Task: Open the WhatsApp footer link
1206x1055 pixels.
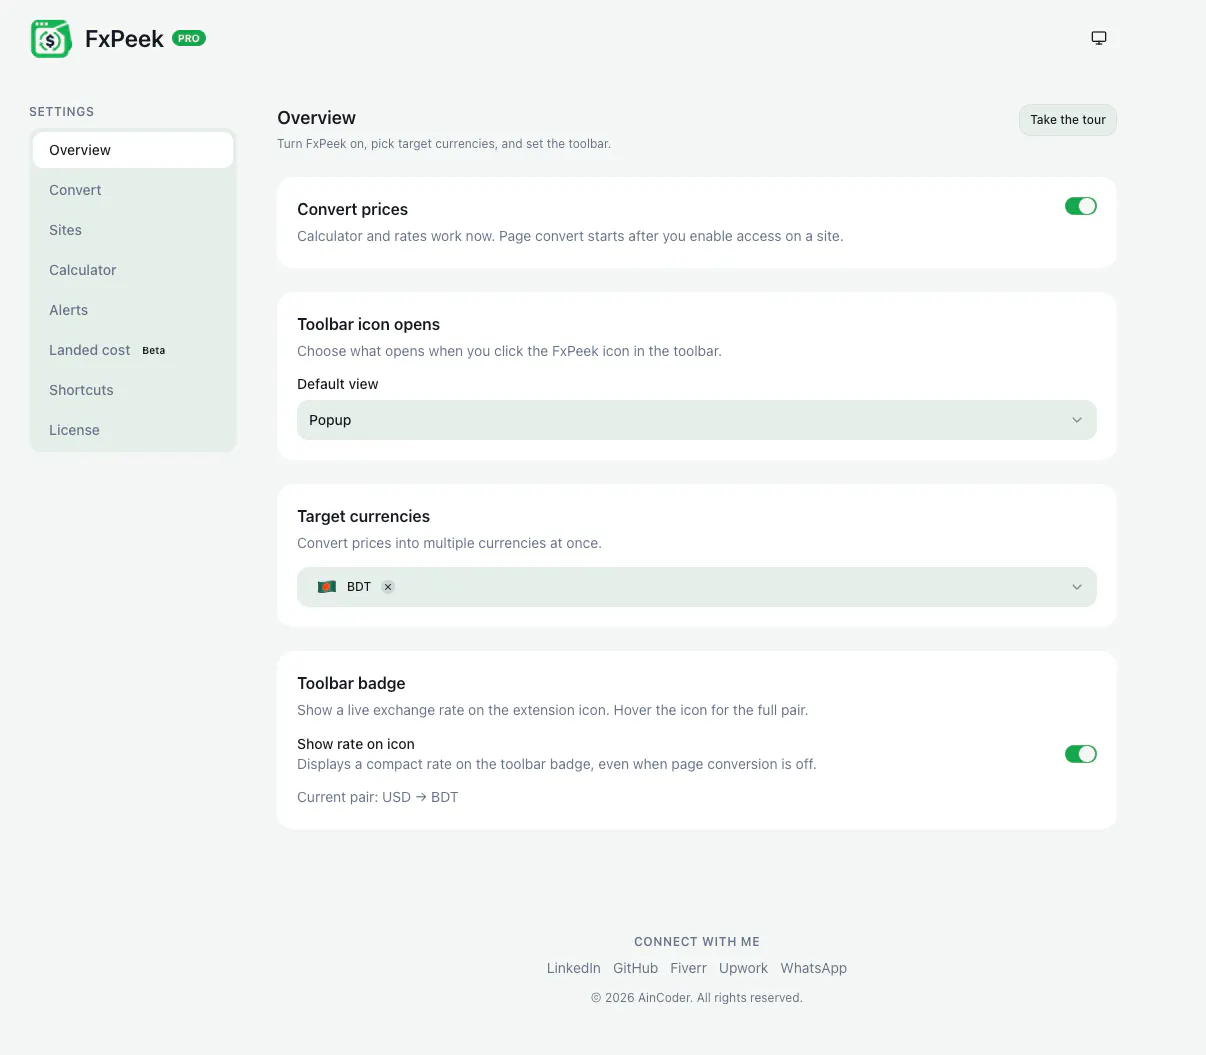Action: (x=814, y=968)
